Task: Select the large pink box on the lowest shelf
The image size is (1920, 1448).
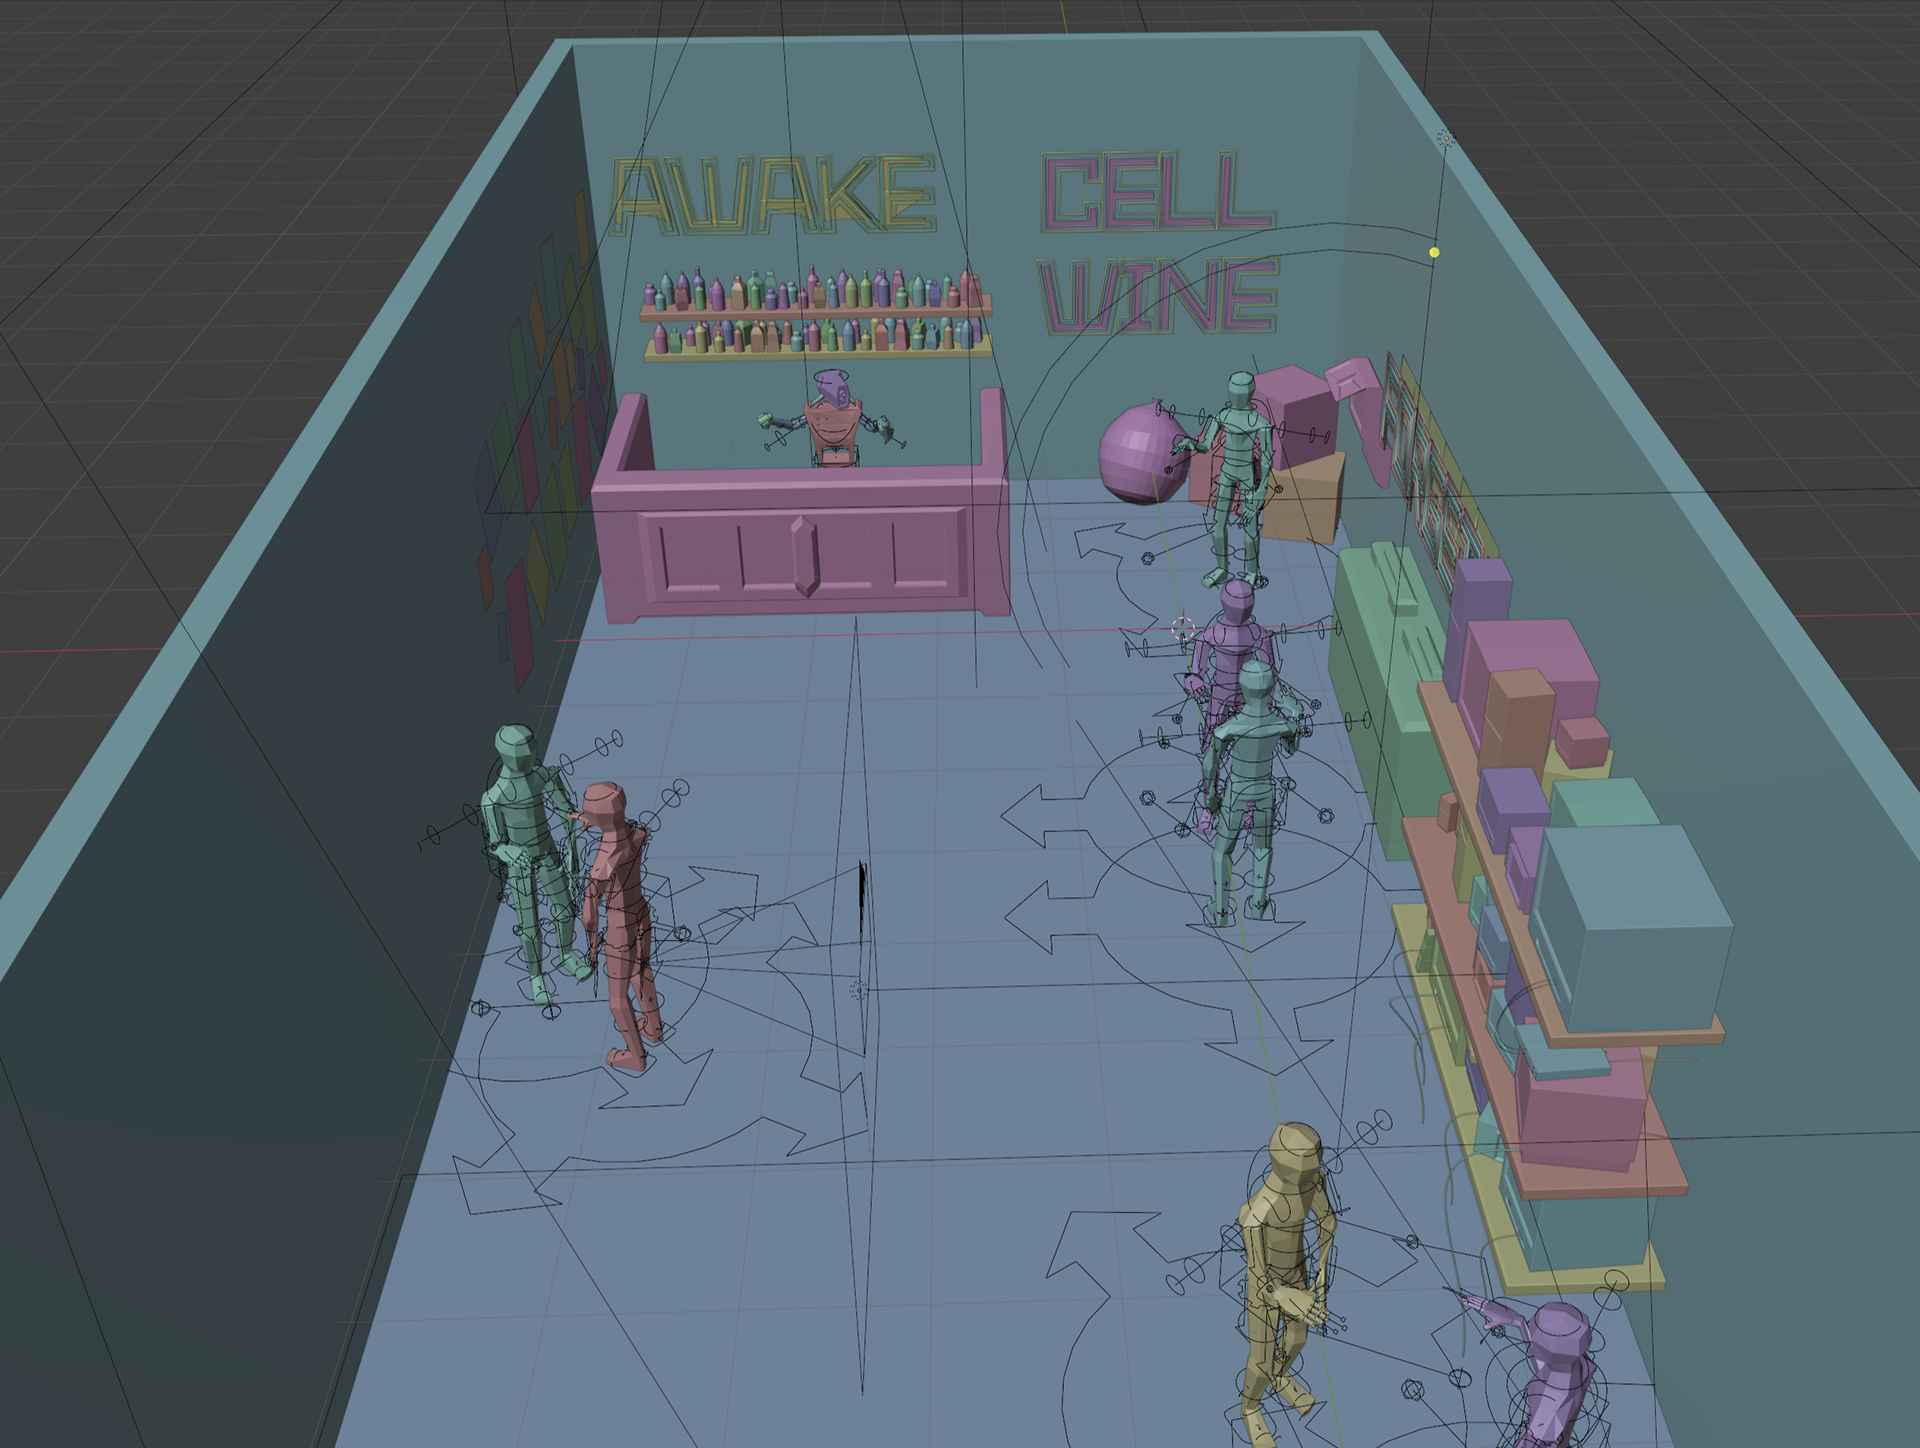Action: click(1580, 1110)
